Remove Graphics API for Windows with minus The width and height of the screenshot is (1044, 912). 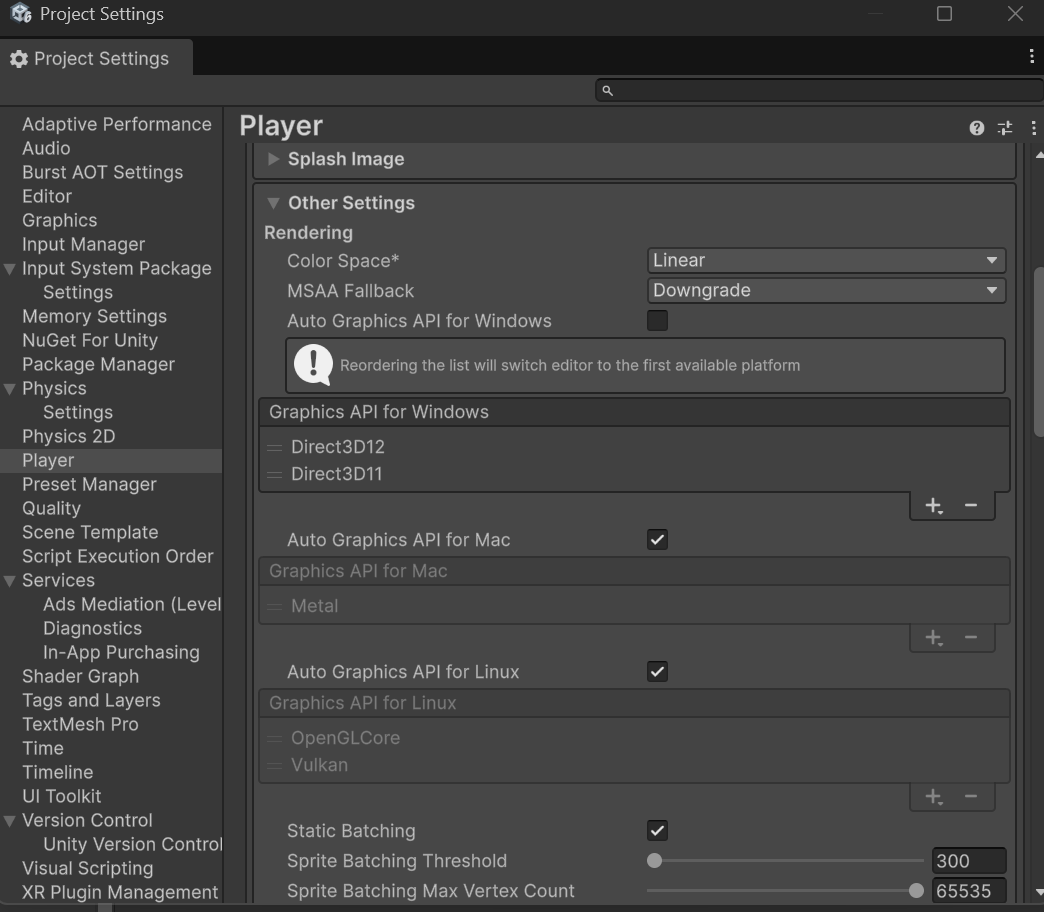971,506
